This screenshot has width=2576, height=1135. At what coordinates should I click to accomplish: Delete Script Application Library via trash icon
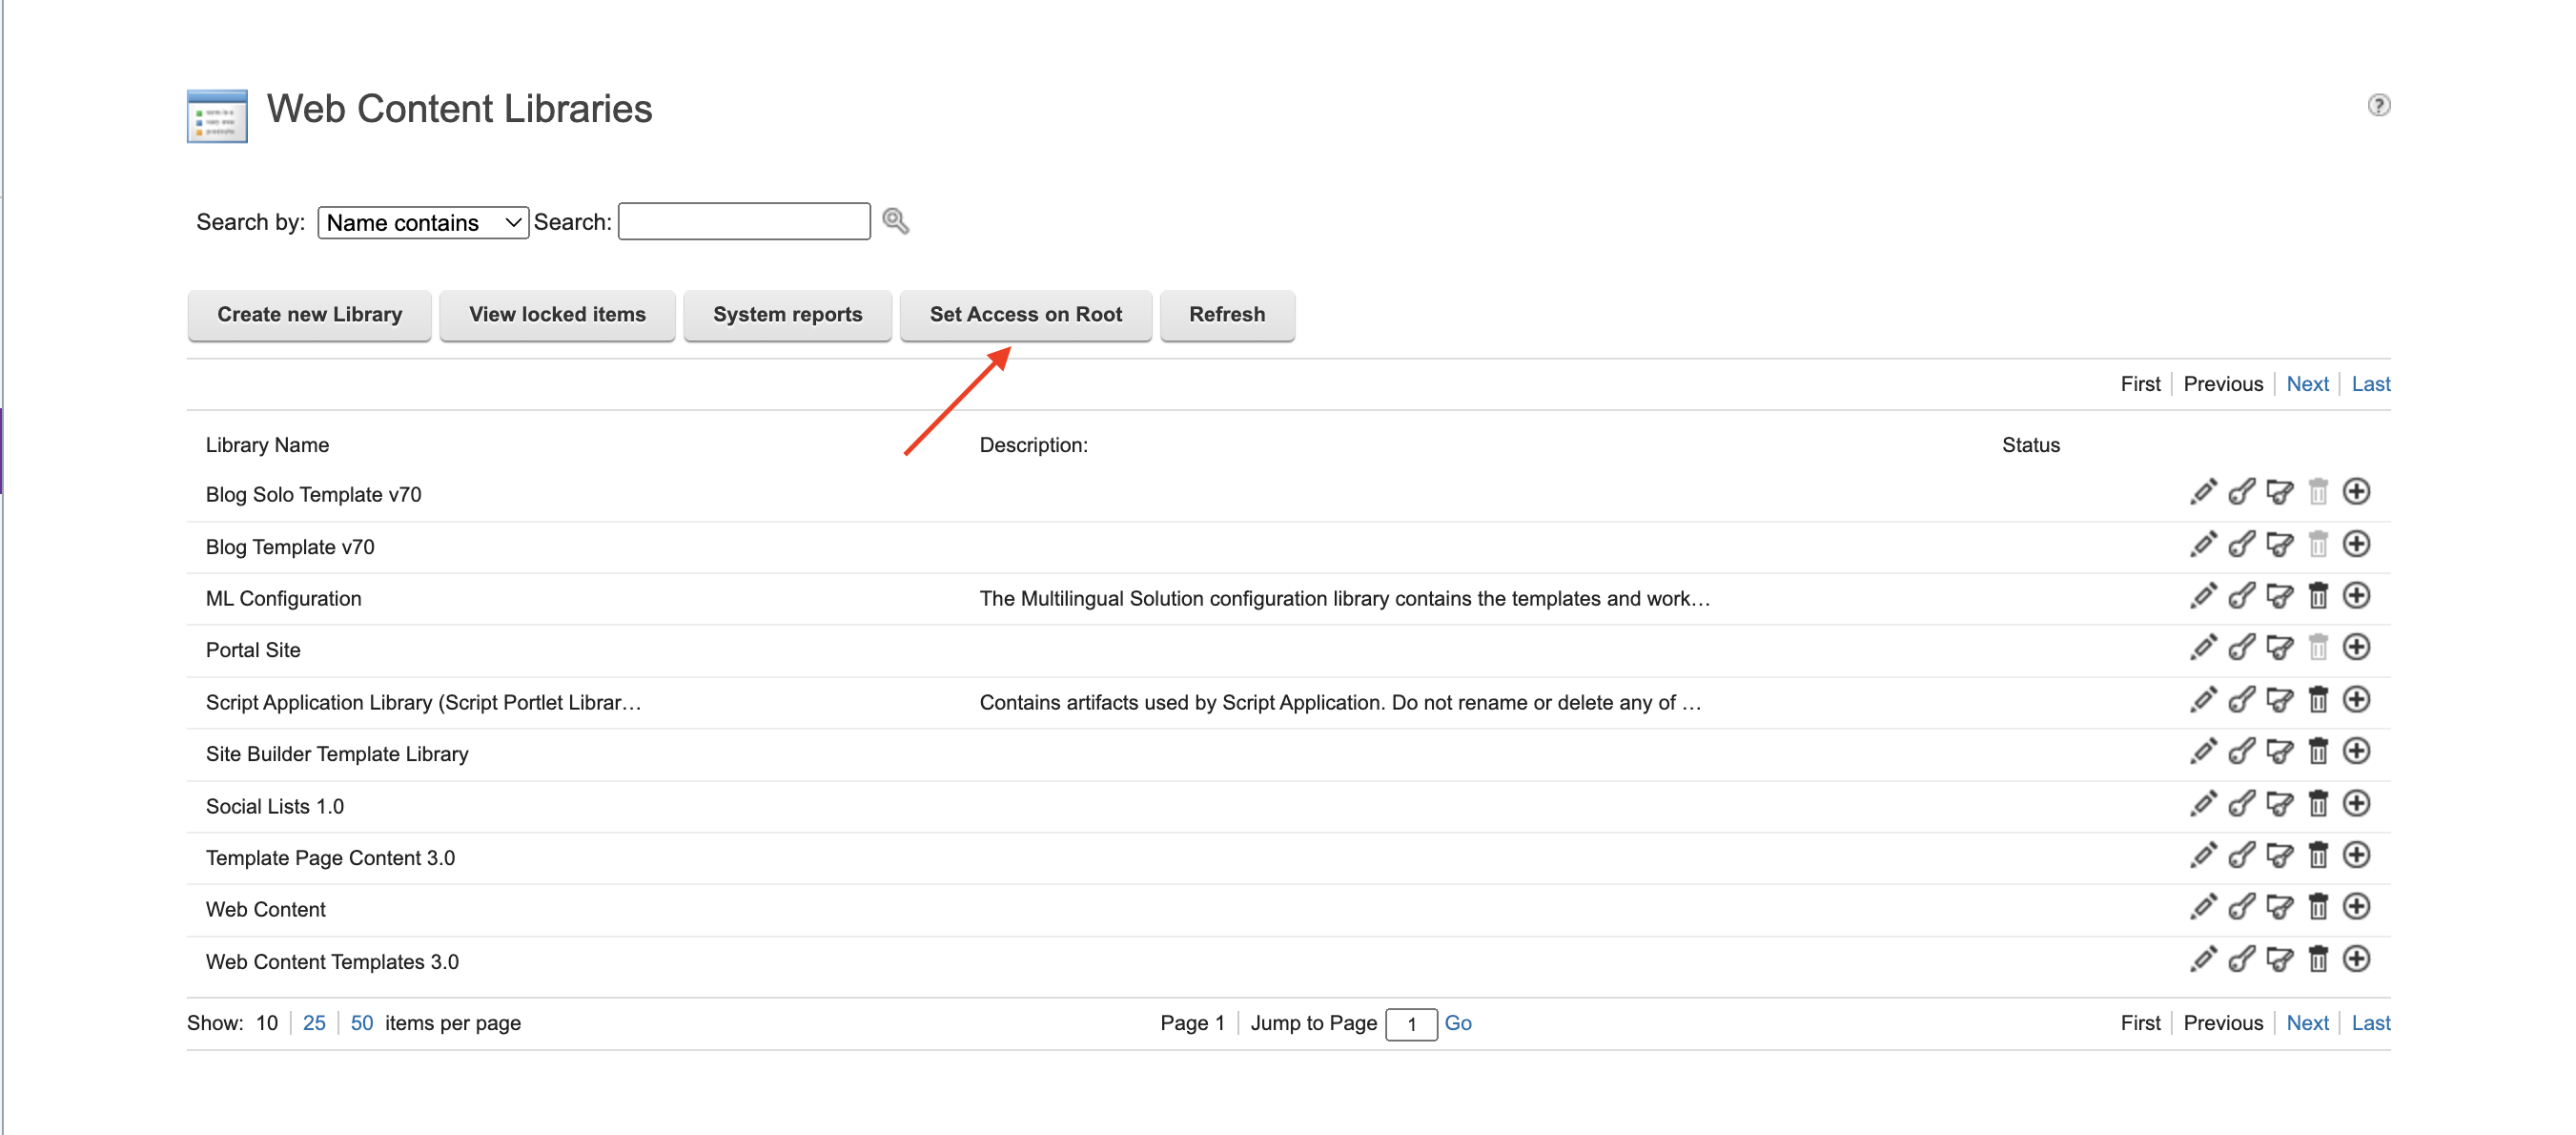(2319, 699)
